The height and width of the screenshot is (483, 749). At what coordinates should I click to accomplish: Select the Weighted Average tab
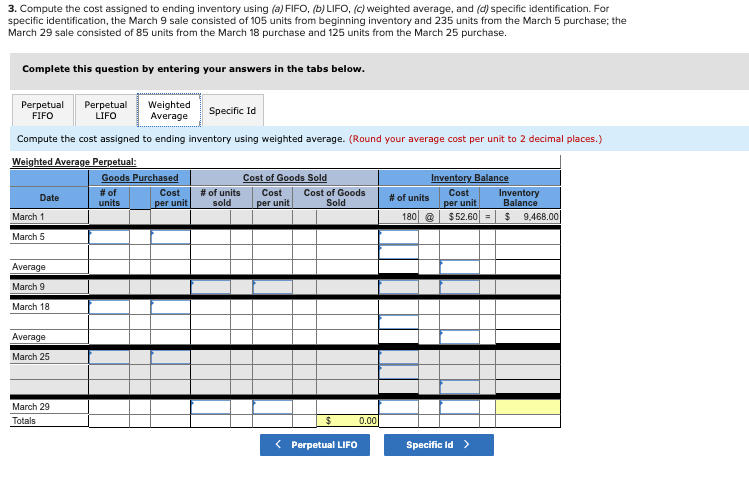pos(169,110)
